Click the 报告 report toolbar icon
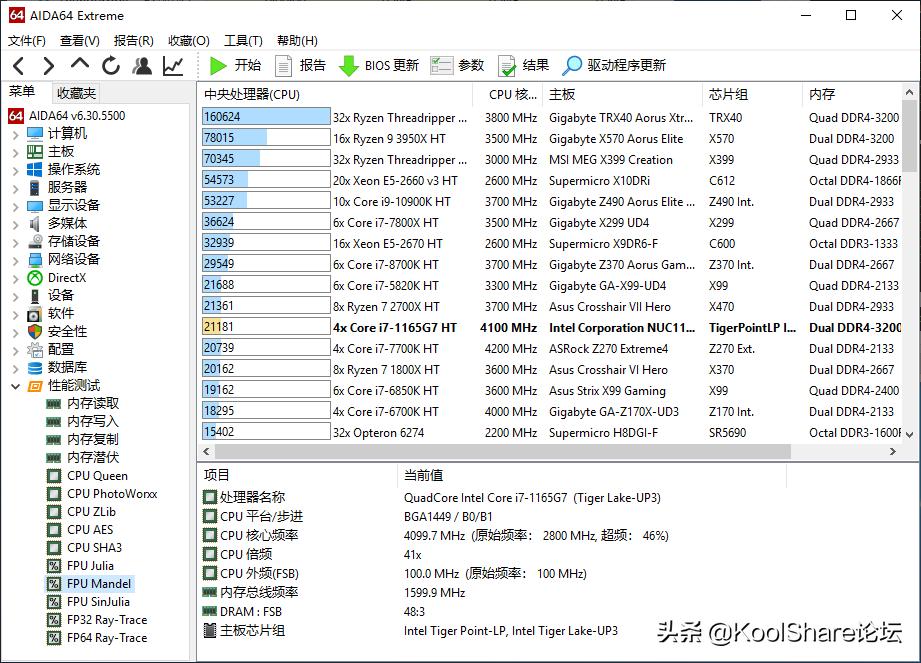 click(x=298, y=65)
